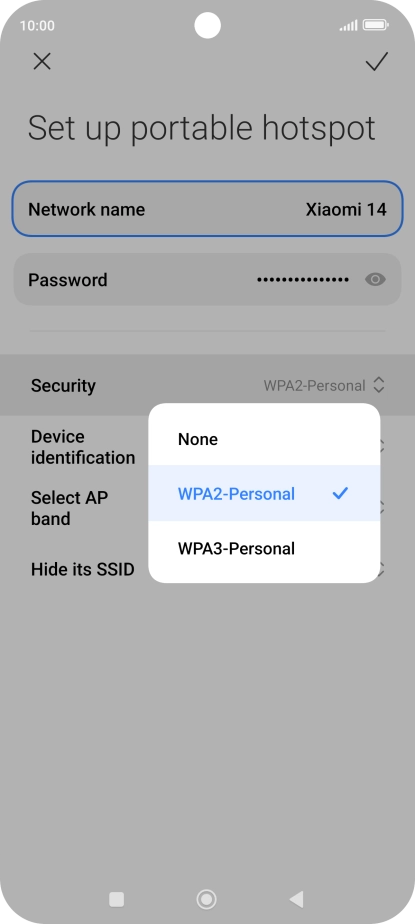The height and width of the screenshot is (924, 415).
Task: Tap the Android back navigation triangle
Action: (x=297, y=899)
